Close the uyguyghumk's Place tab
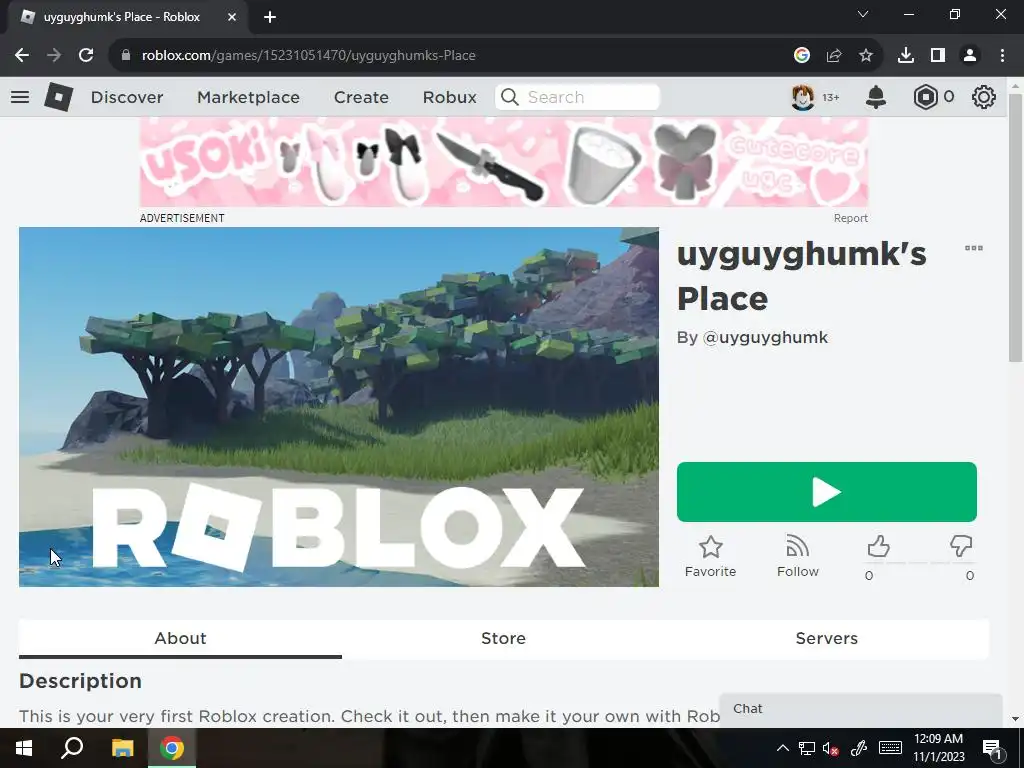1024x768 pixels. [232, 17]
